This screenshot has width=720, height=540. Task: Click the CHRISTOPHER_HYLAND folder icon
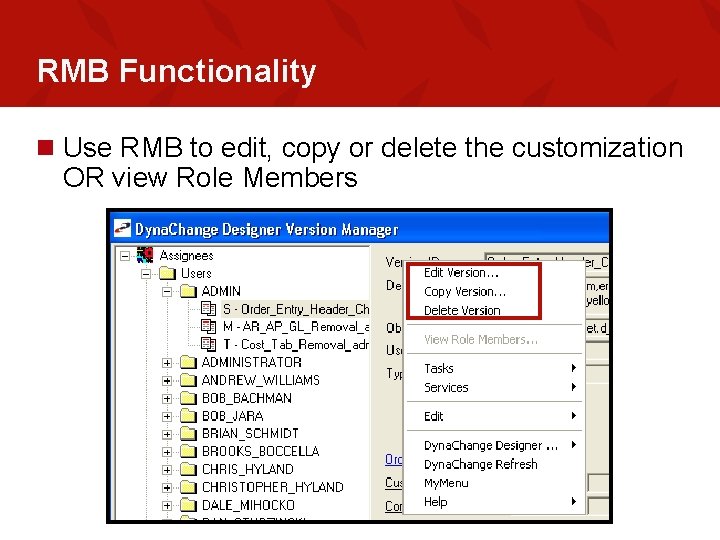point(188,487)
